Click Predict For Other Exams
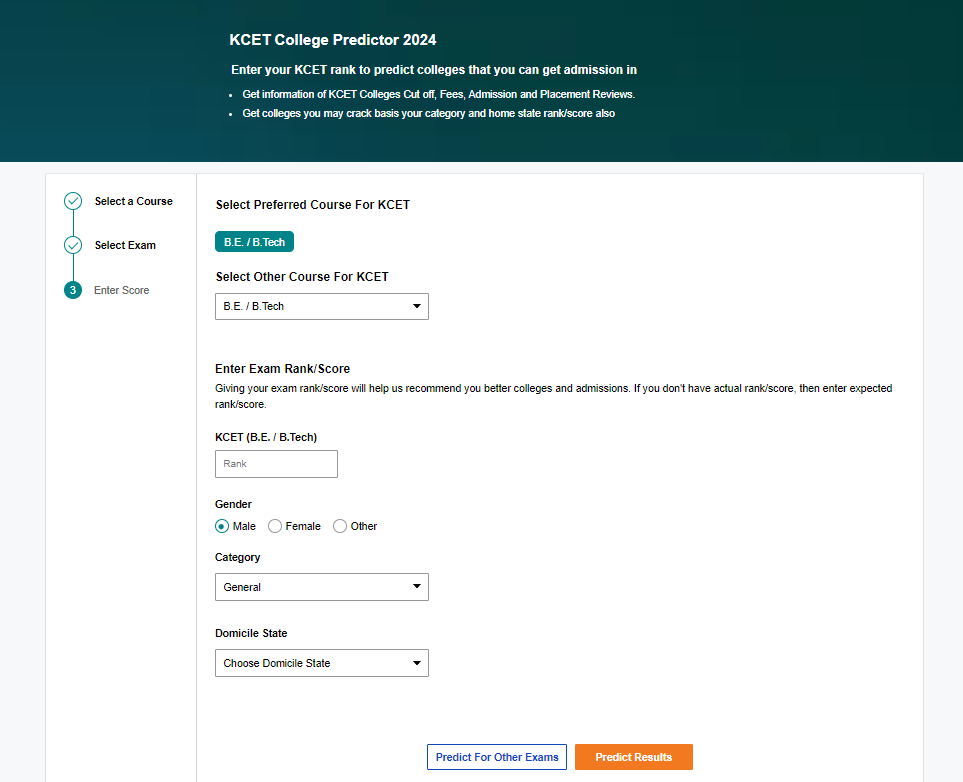963x782 pixels. pyautogui.click(x=496, y=757)
